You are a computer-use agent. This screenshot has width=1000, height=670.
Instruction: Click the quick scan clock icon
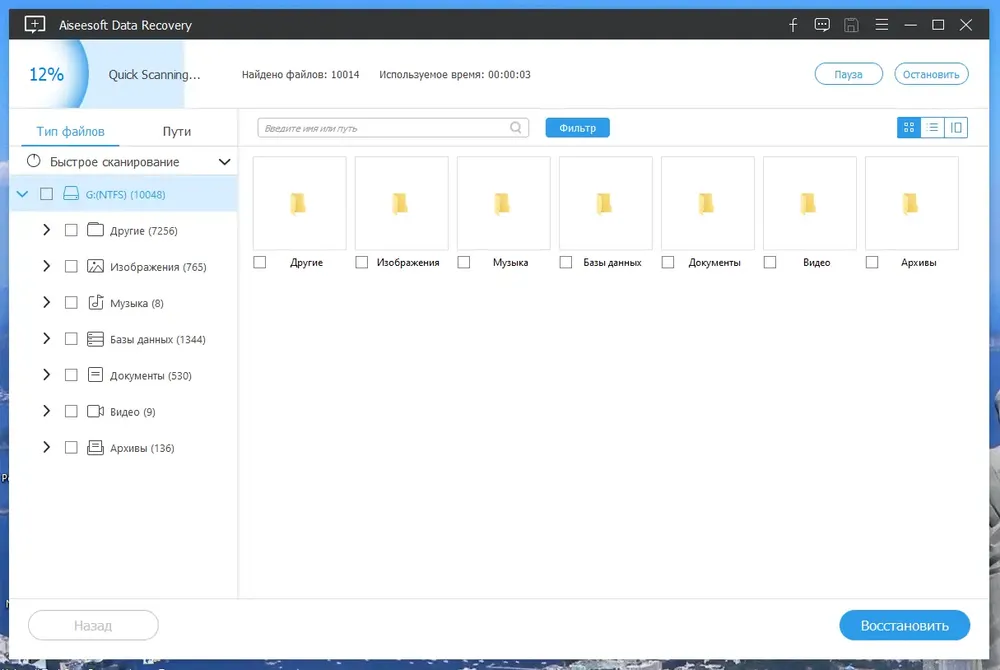[34, 161]
